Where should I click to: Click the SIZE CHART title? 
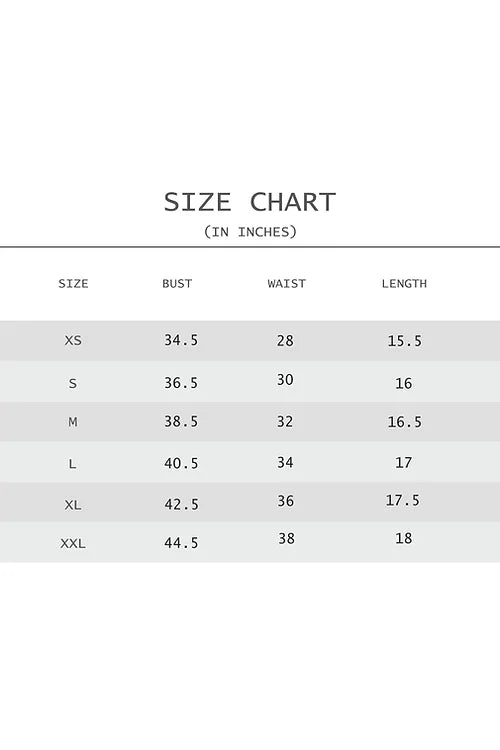[250, 202]
